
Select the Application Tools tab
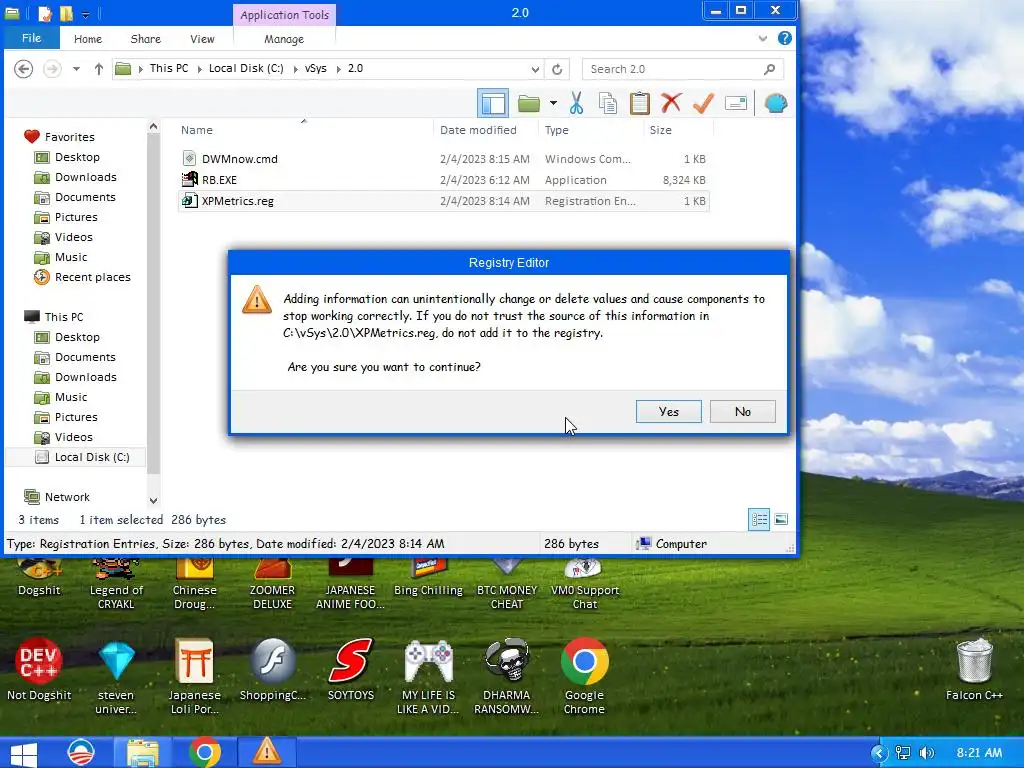tap(284, 14)
